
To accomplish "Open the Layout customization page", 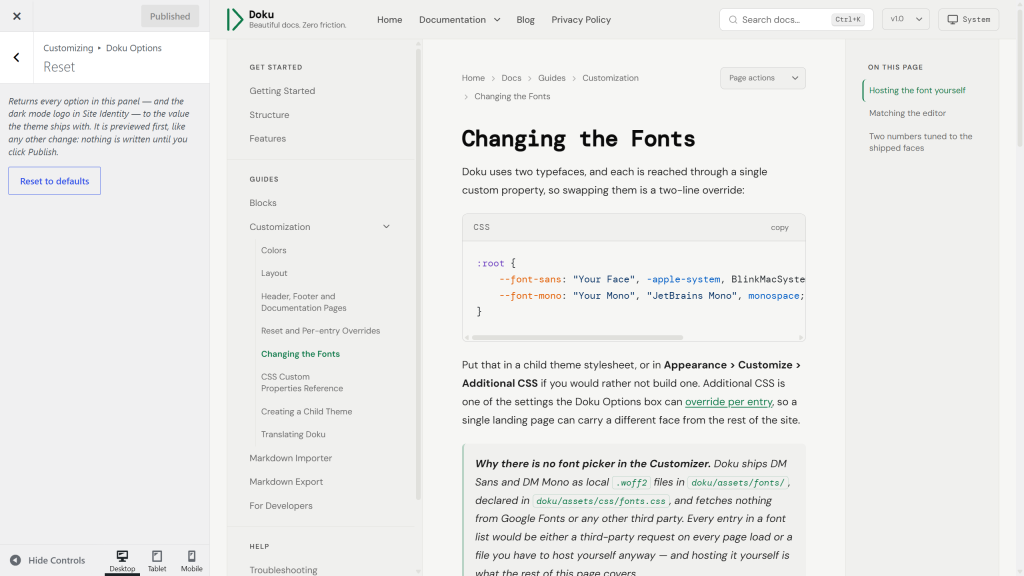I will (274, 273).
